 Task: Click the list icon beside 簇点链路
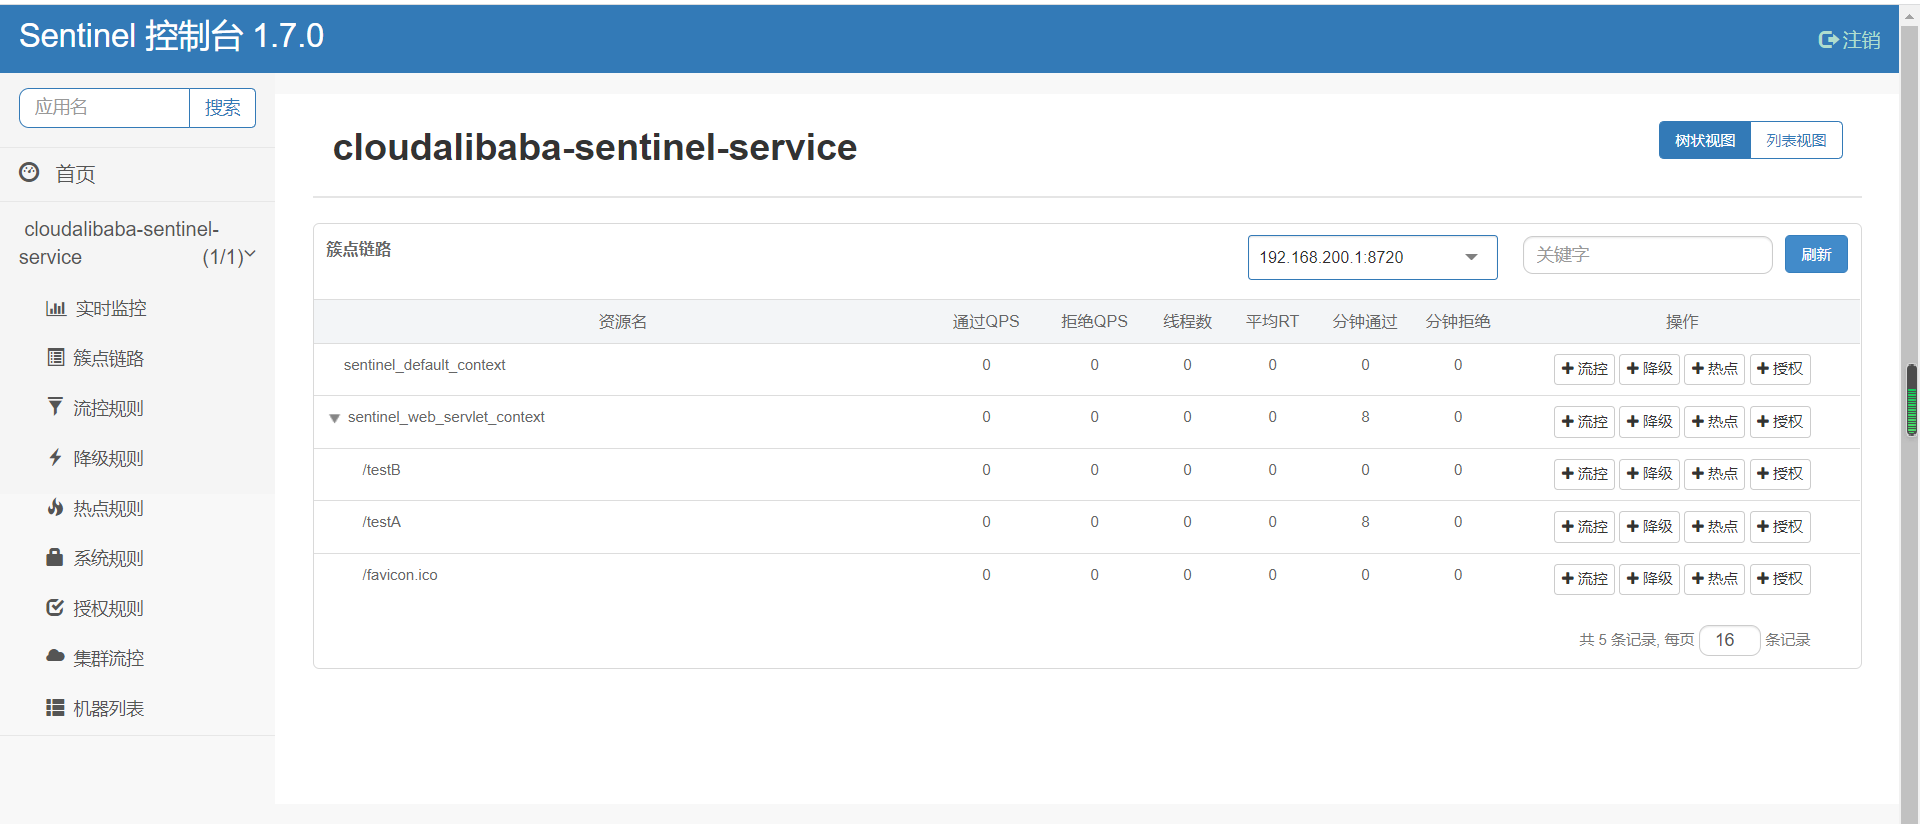pos(56,358)
